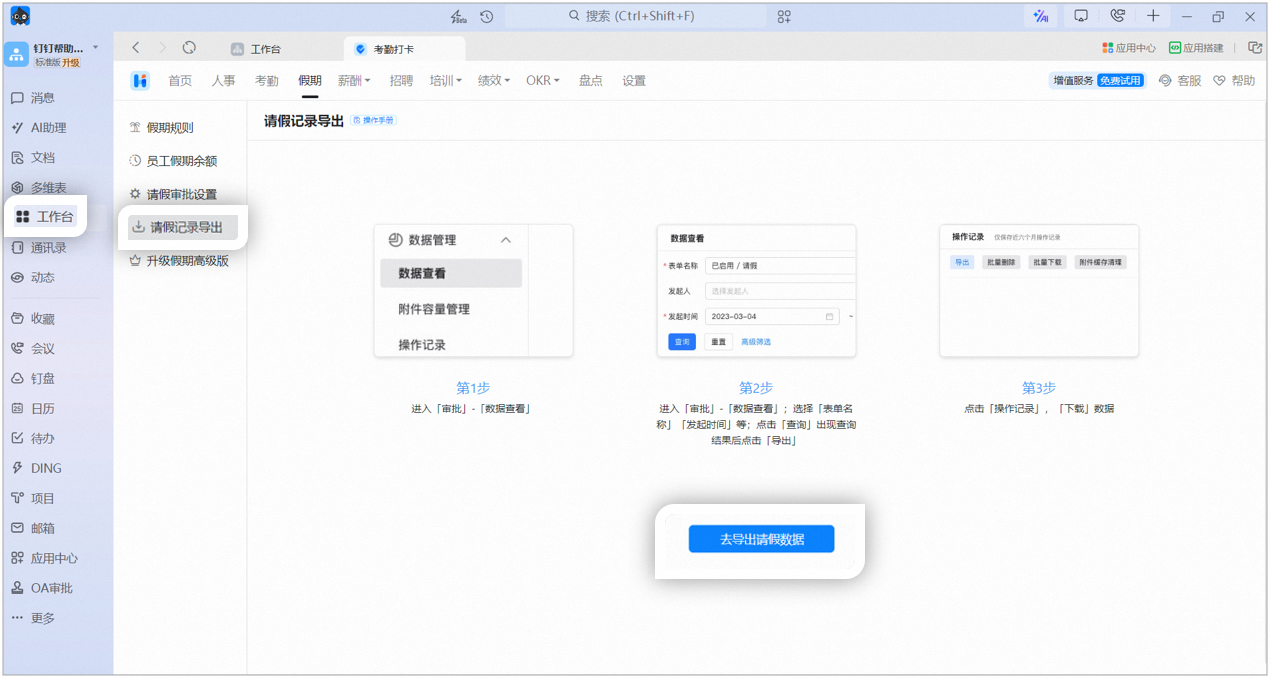Open 应用搭建 at the top right

click(x=1196, y=48)
